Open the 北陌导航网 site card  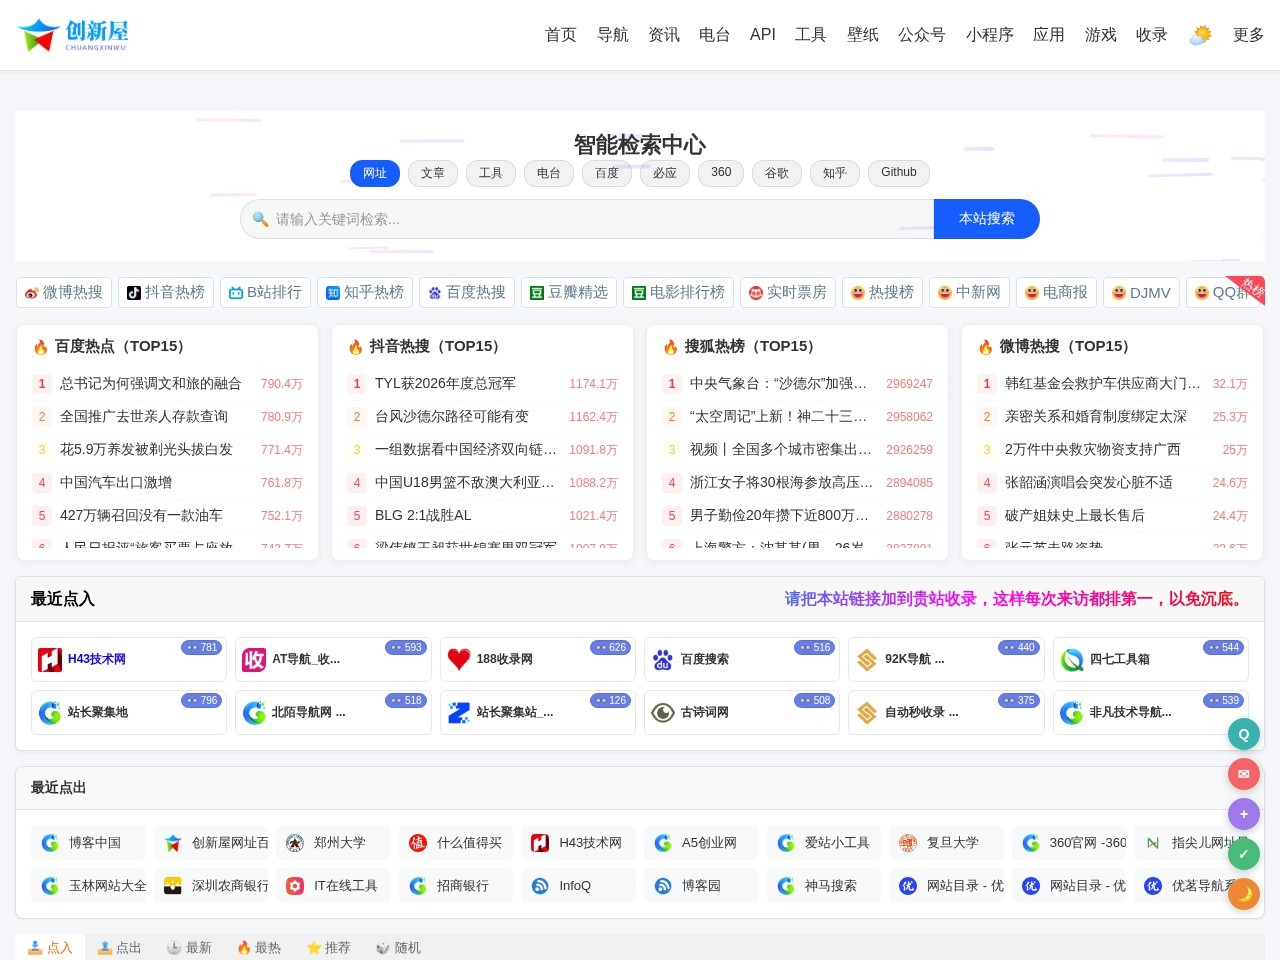click(333, 712)
